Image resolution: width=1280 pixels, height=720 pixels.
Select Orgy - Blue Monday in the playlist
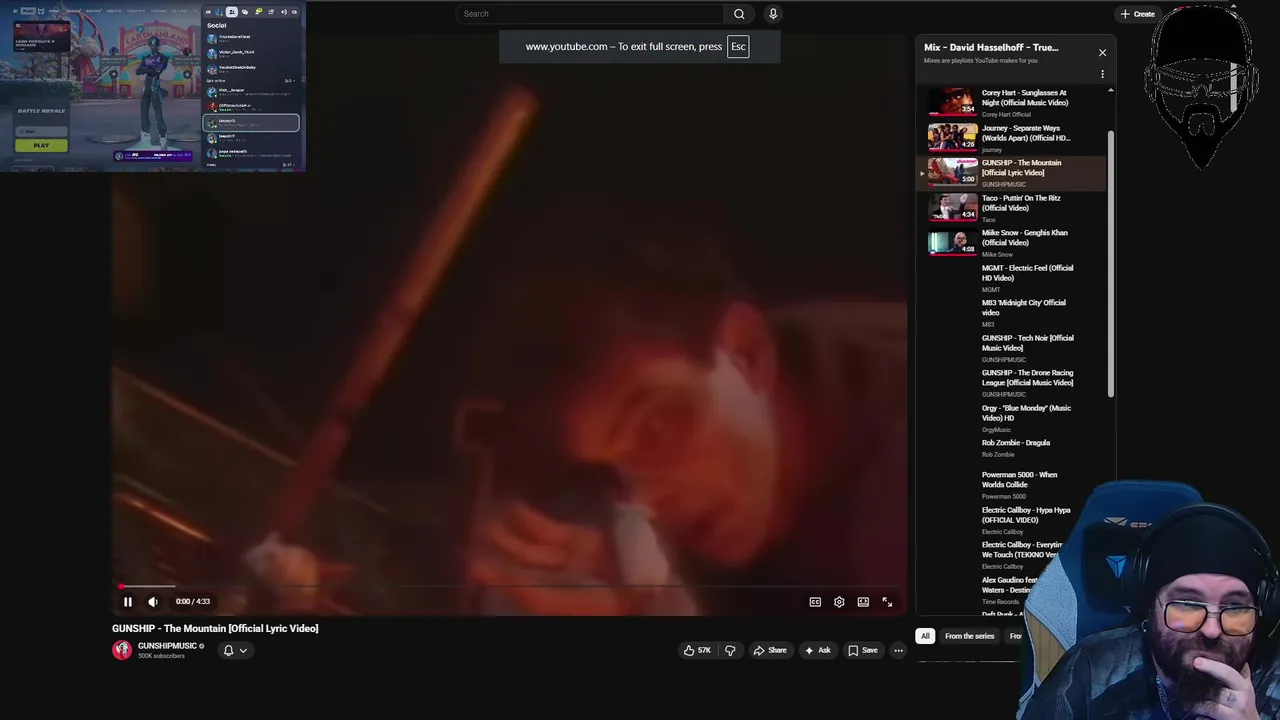click(x=1012, y=417)
